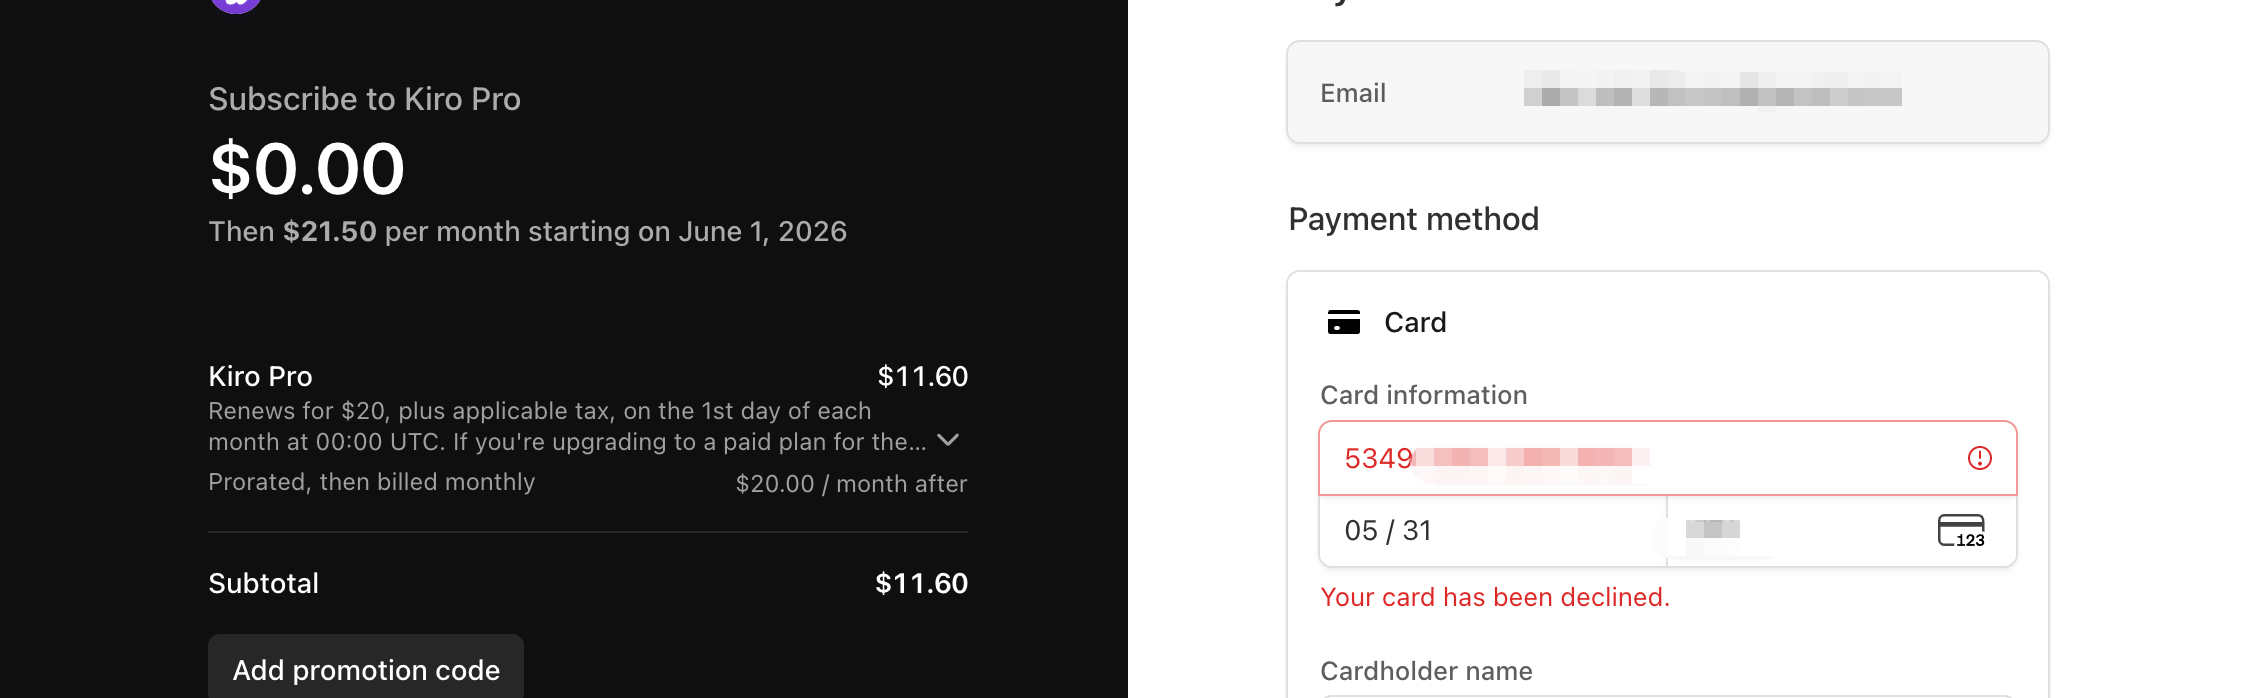
Task: Click the Subtotal $11.60 amount
Action: tap(921, 583)
